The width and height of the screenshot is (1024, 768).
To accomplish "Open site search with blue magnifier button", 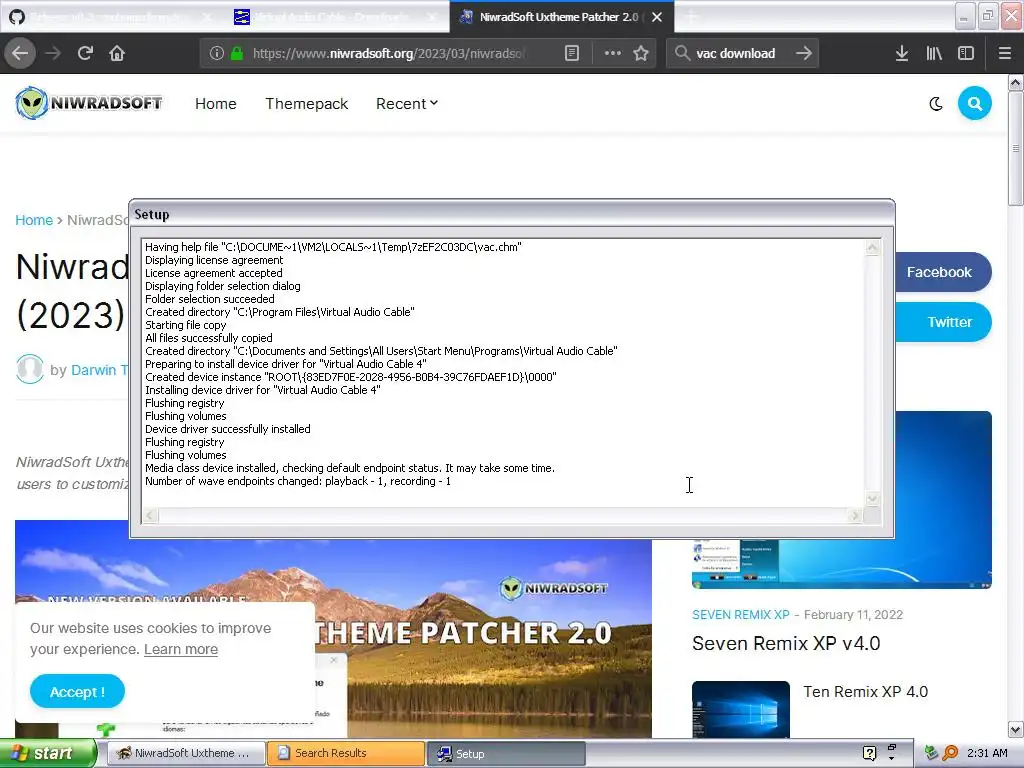I will point(974,103).
